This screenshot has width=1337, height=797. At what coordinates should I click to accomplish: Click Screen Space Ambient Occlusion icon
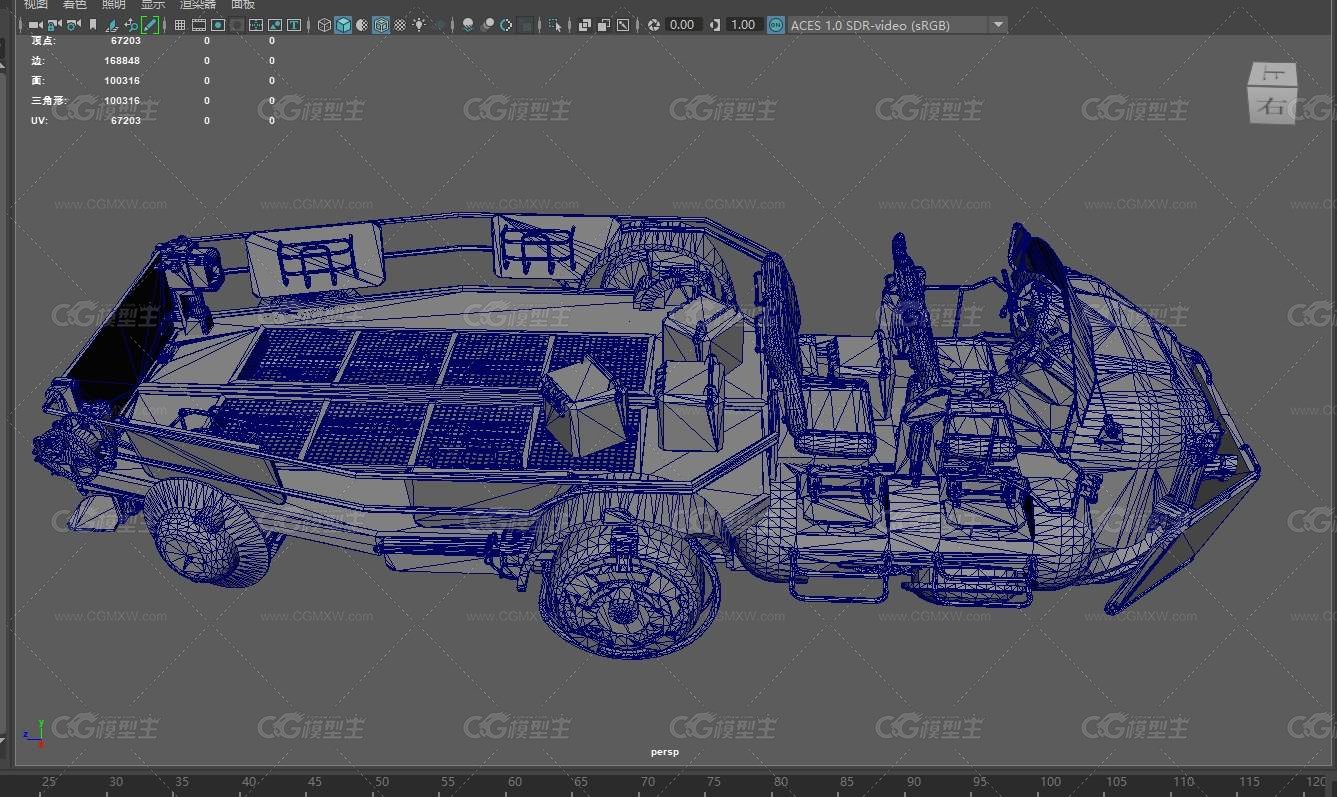coord(468,25)
